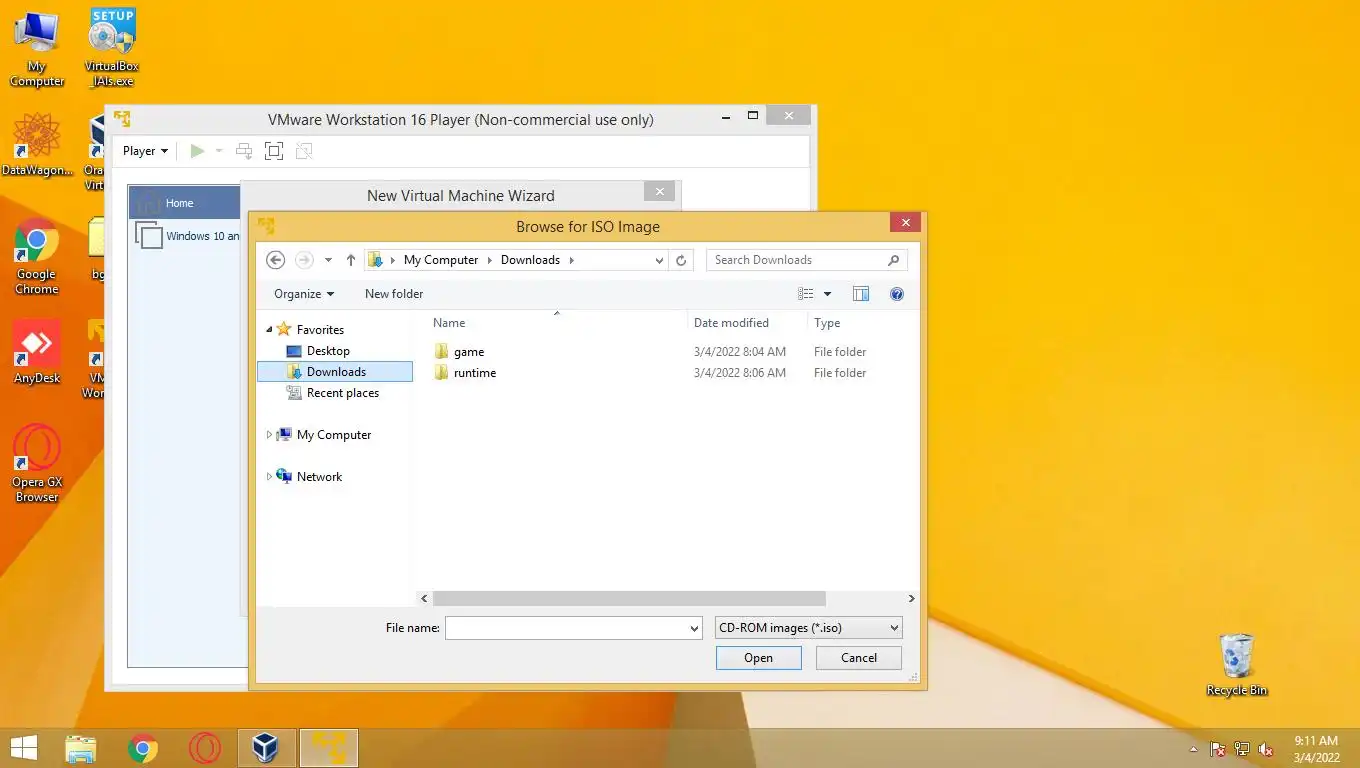This screenshot has height=768, width=1360.
Task: Collapse the Favorites tree node
Action: pos(269,330)
